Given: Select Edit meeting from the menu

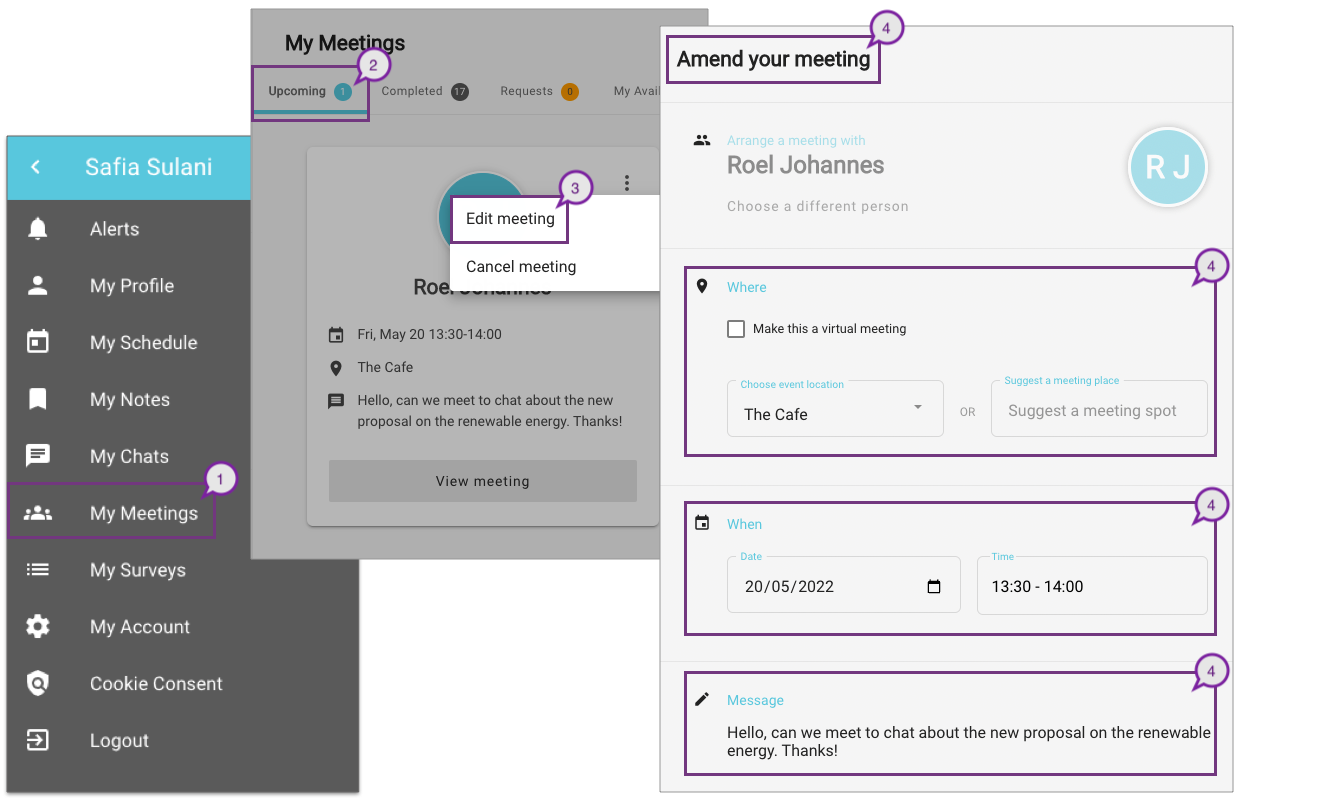Looking at the screenshot, I should [510, 219].
